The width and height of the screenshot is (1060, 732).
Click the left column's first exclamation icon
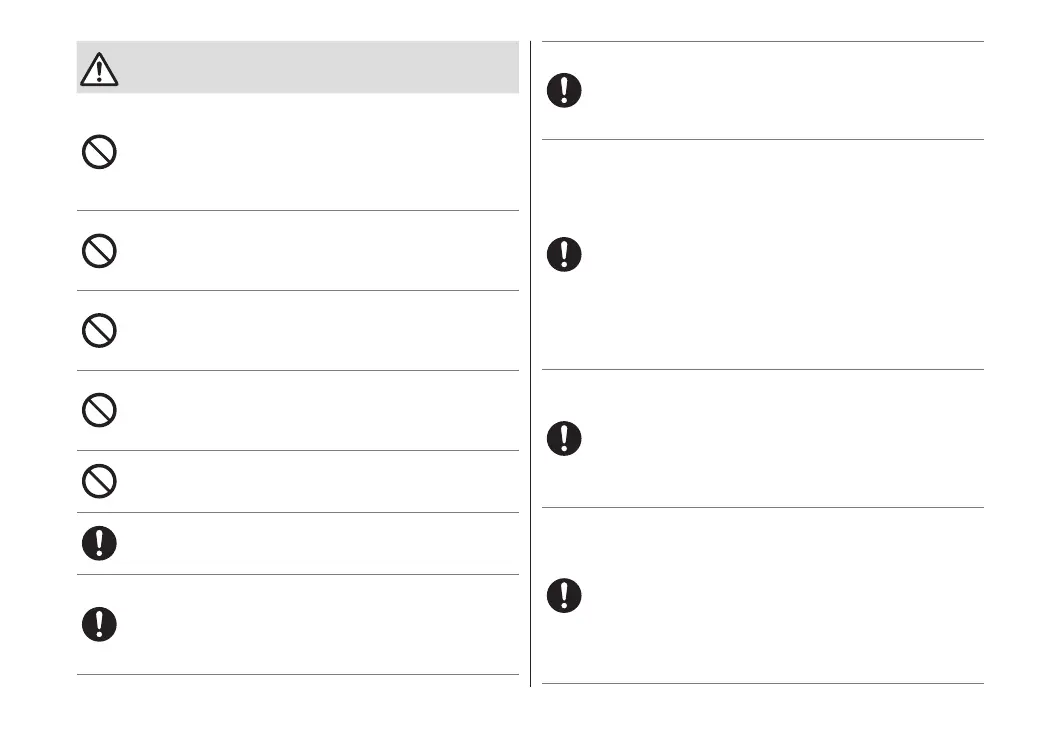coord(100,543)
